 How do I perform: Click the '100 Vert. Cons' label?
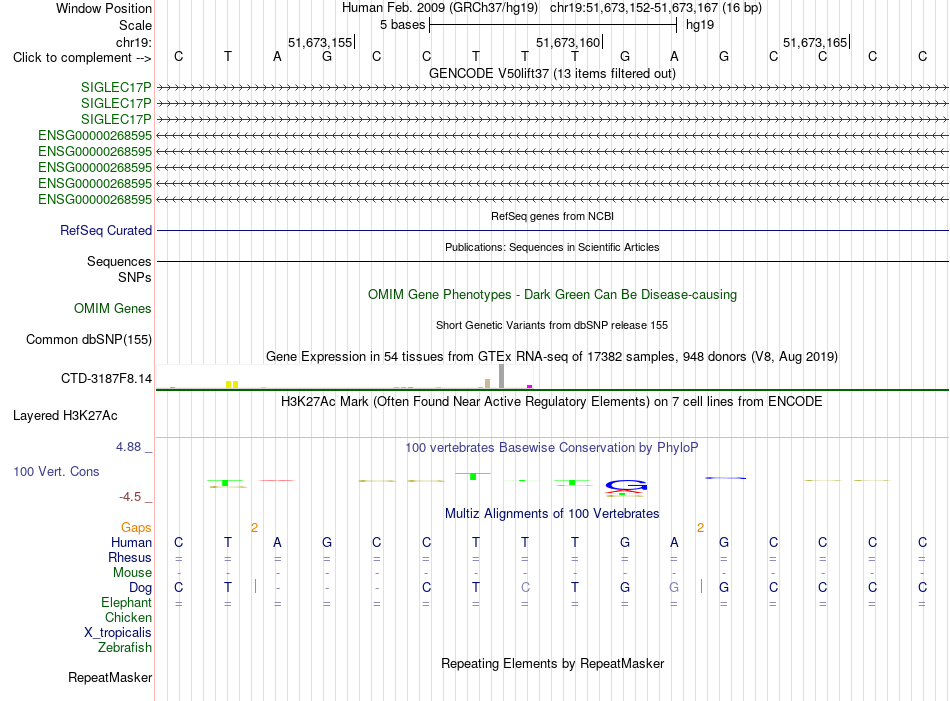56,471
